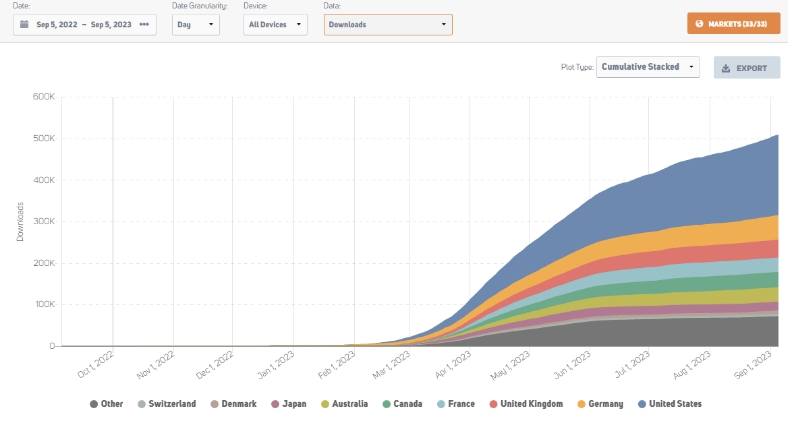Open the Date Granularity dropdown

coord(195,24)
